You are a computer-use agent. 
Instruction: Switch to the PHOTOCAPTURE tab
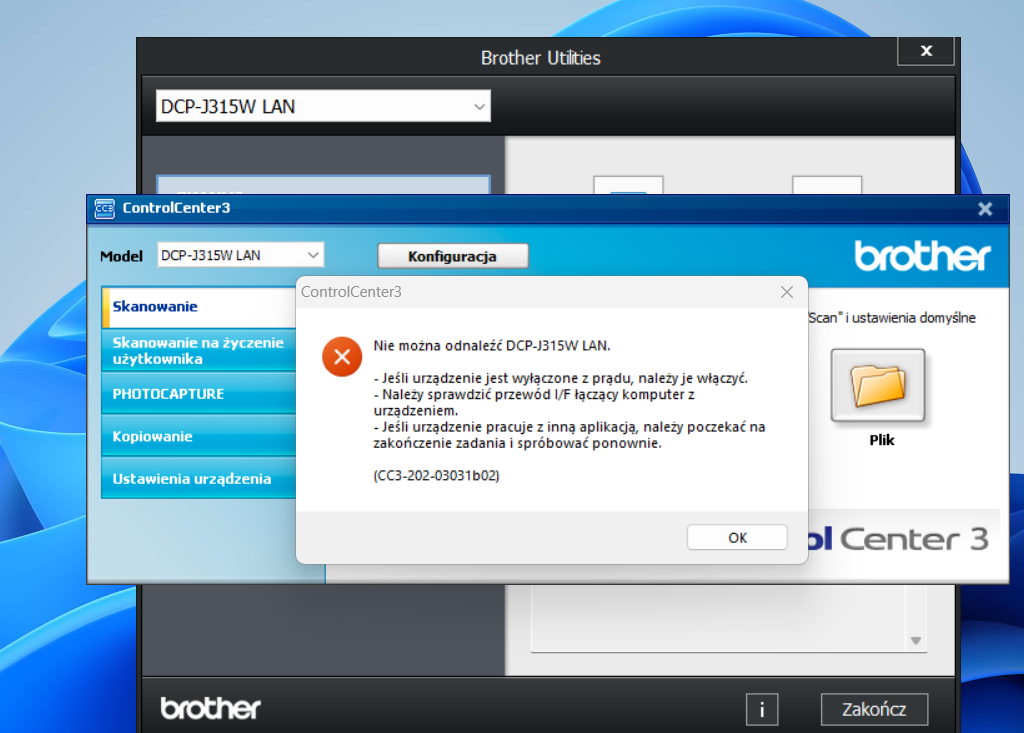[199, 393]
